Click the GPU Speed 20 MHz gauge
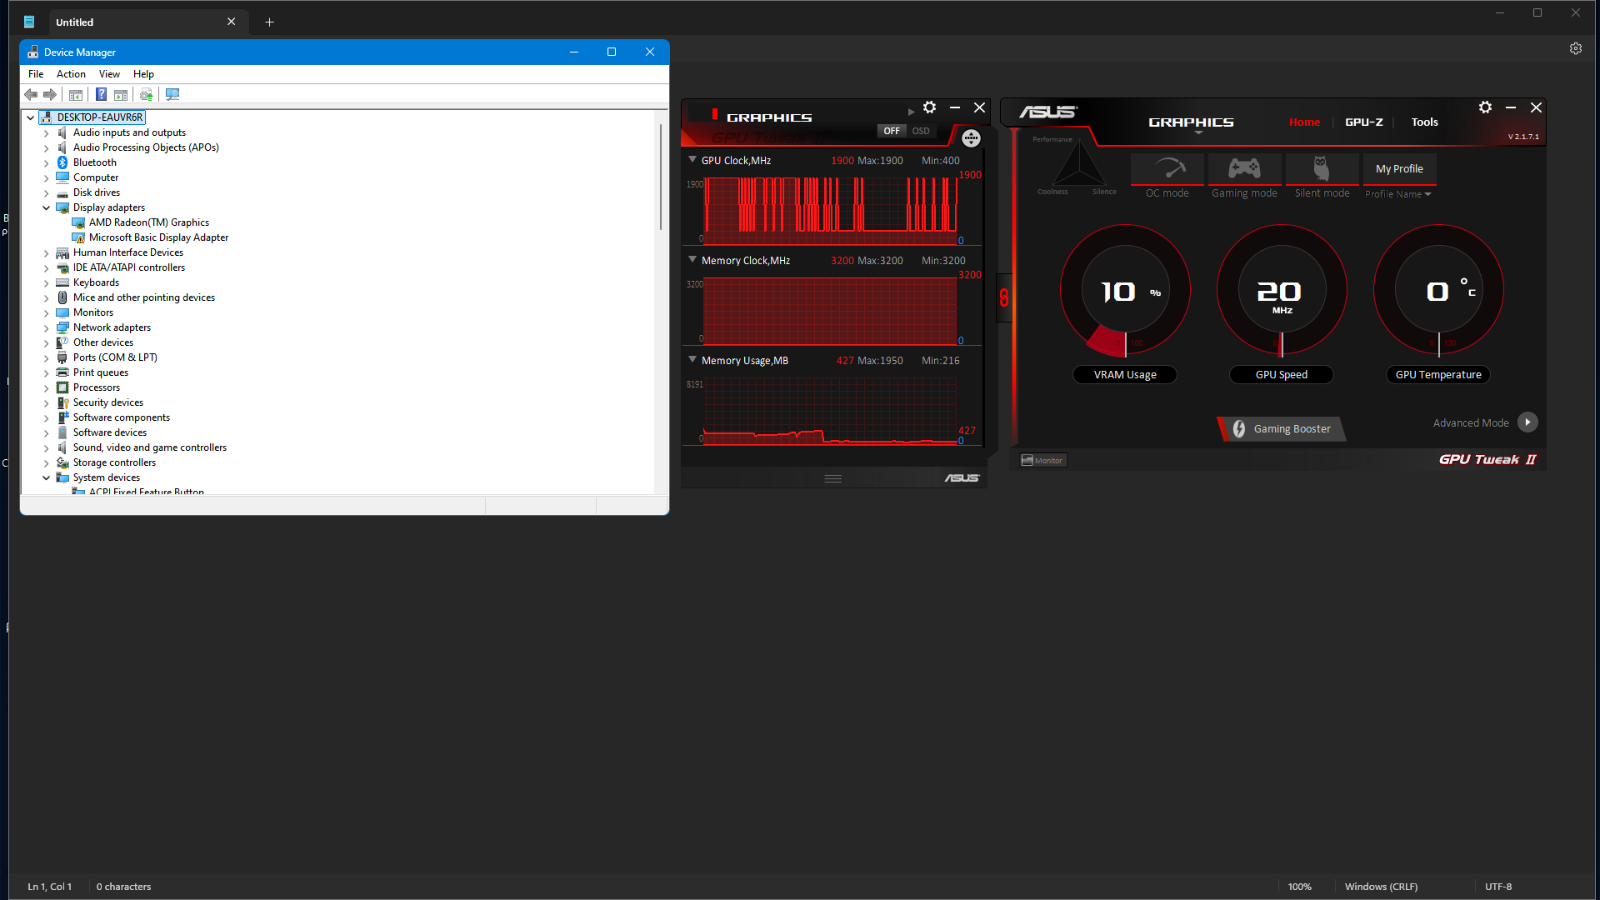Image resolution: width=1600 pixels, height=900 pixels. (x=1282, y=291)
